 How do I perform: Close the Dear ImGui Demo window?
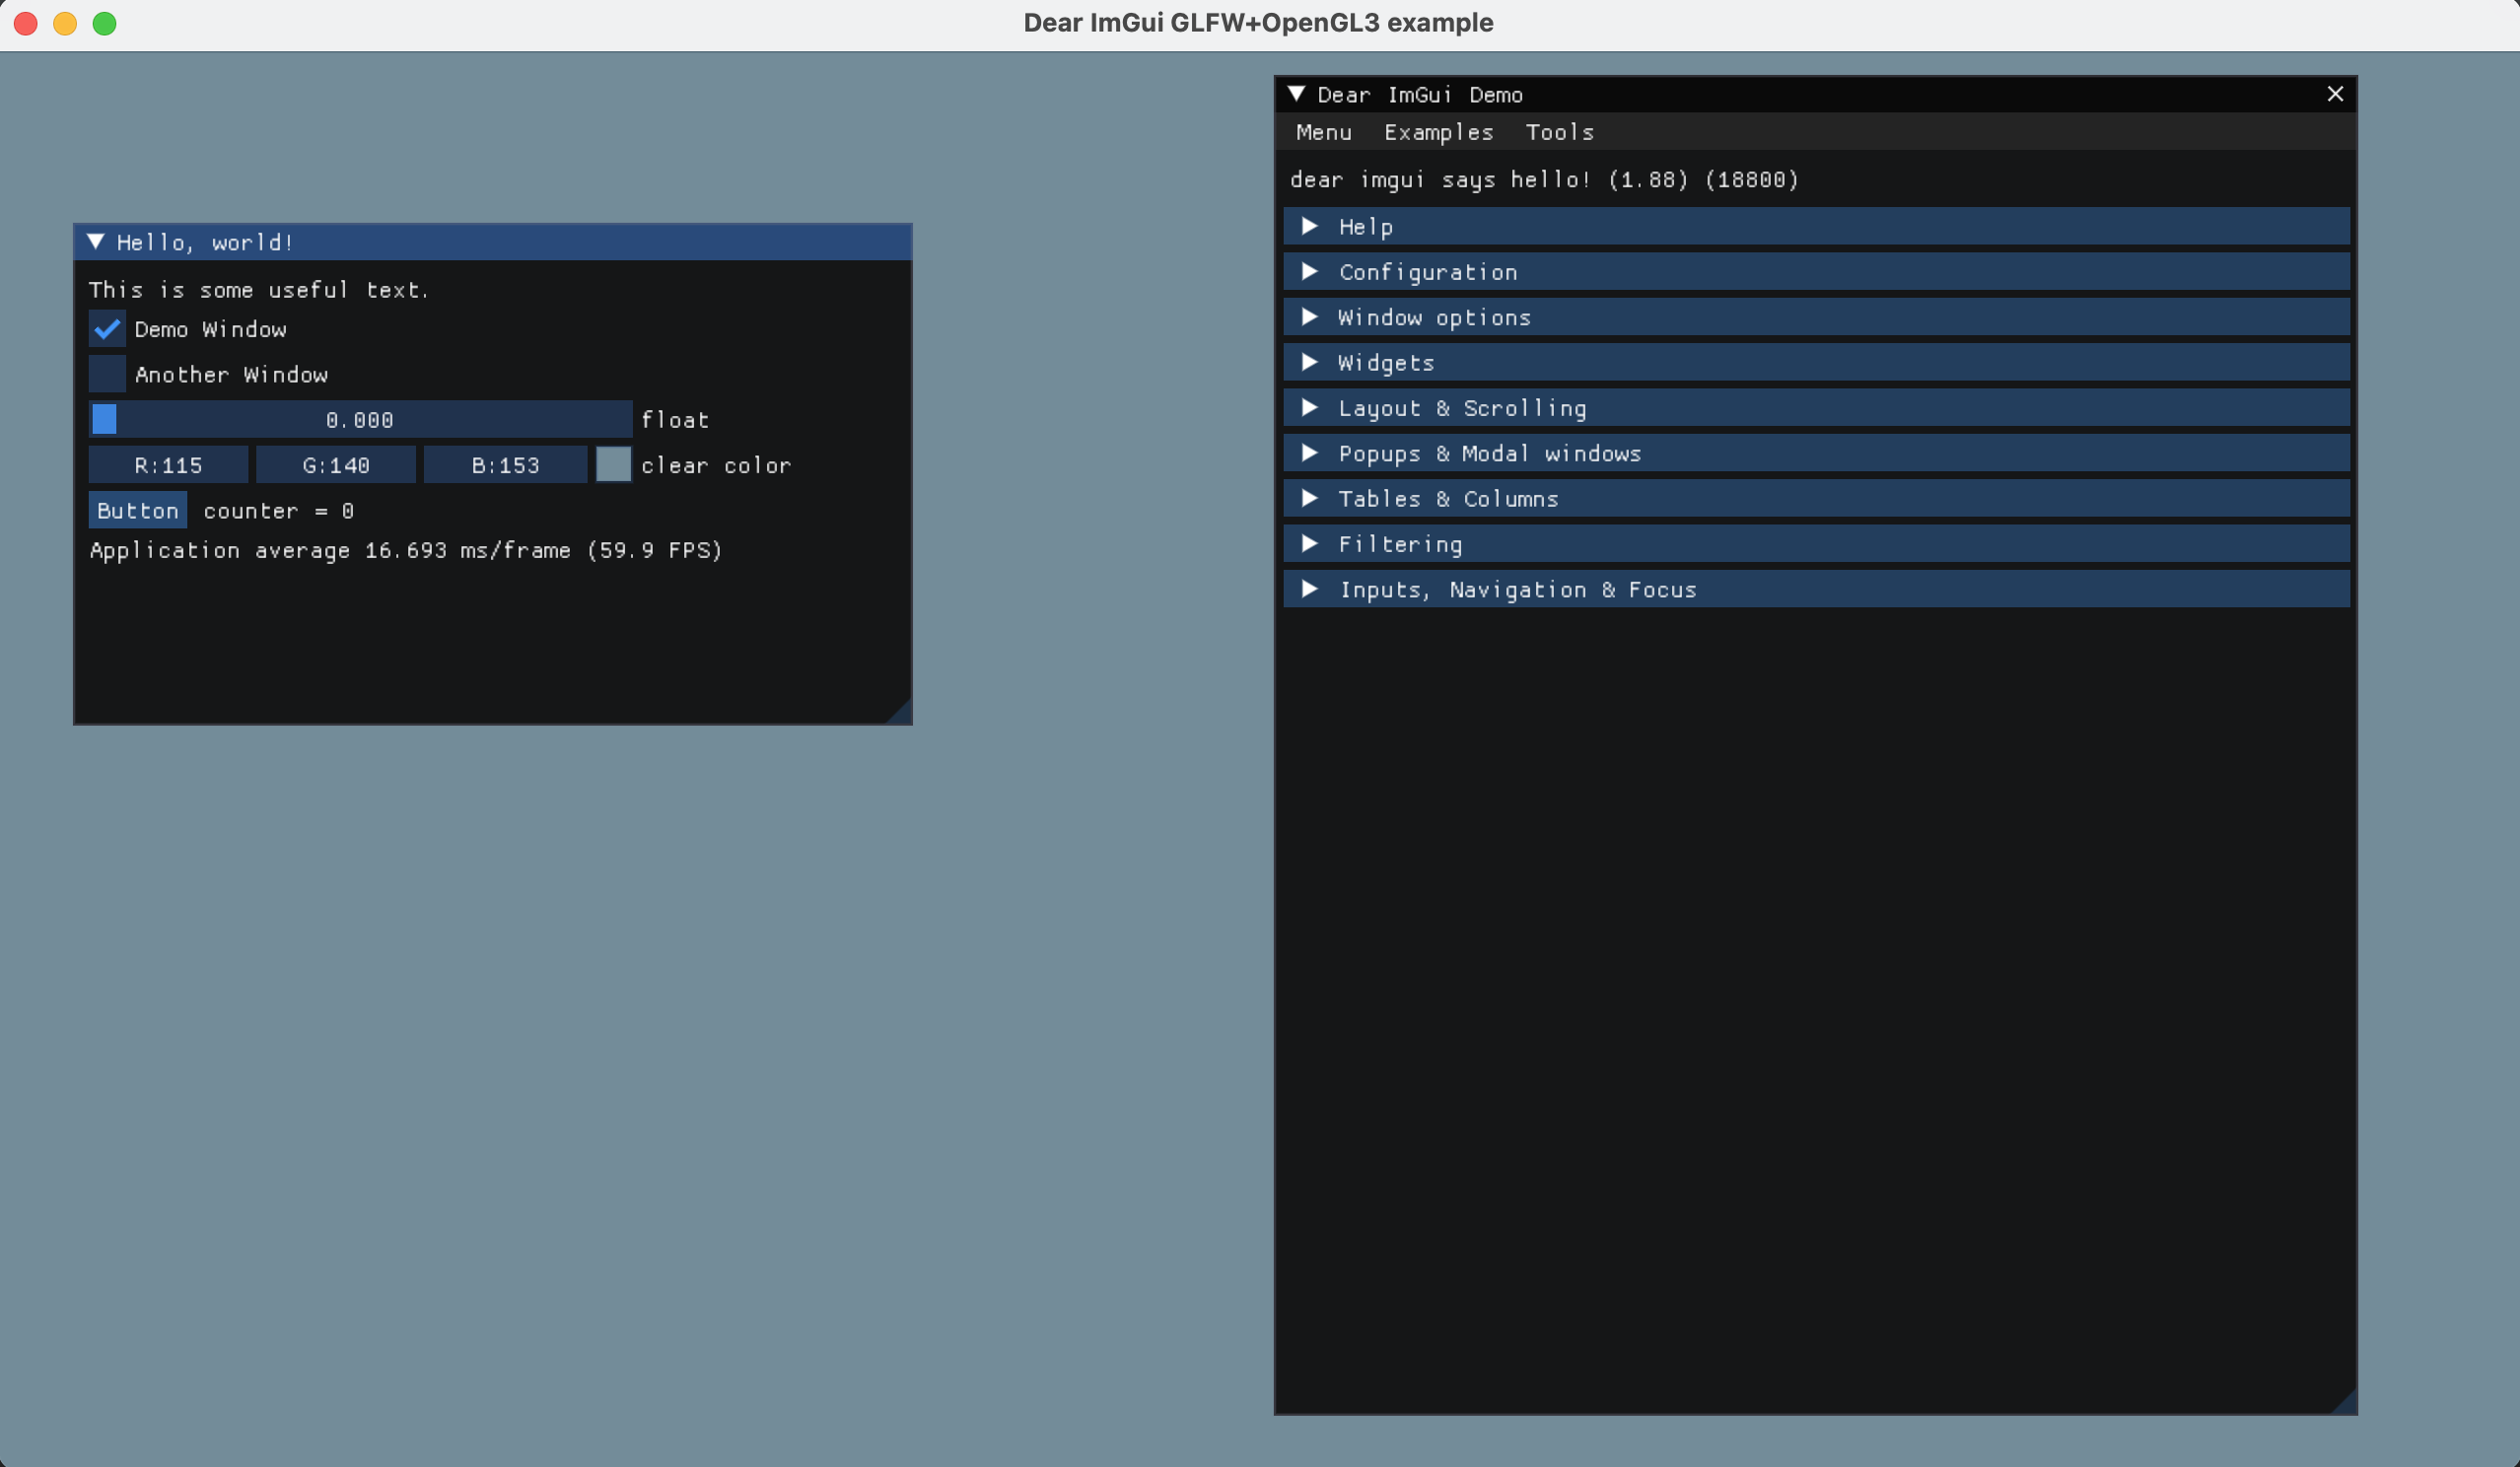pyautogui.click(x=2335, y=94)
